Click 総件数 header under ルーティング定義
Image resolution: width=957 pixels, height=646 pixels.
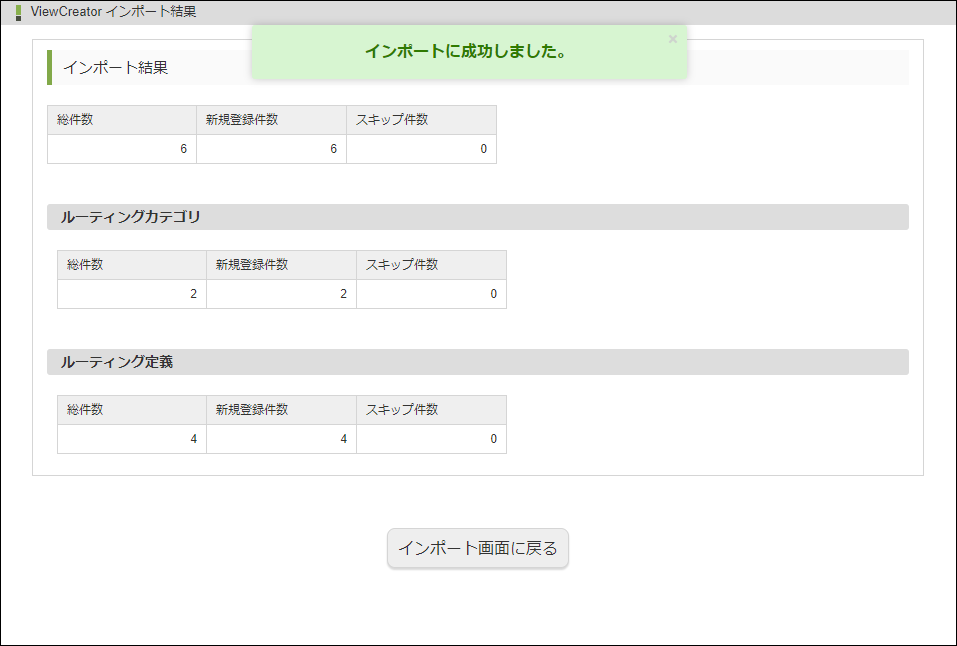pyautogui.click(x=132, y=410)
